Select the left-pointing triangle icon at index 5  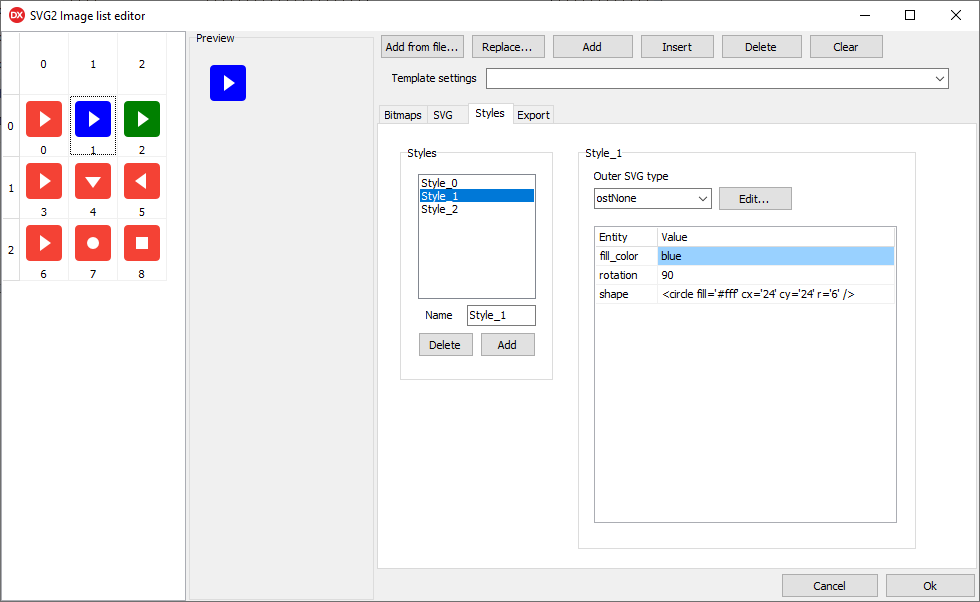pos(142,181)
